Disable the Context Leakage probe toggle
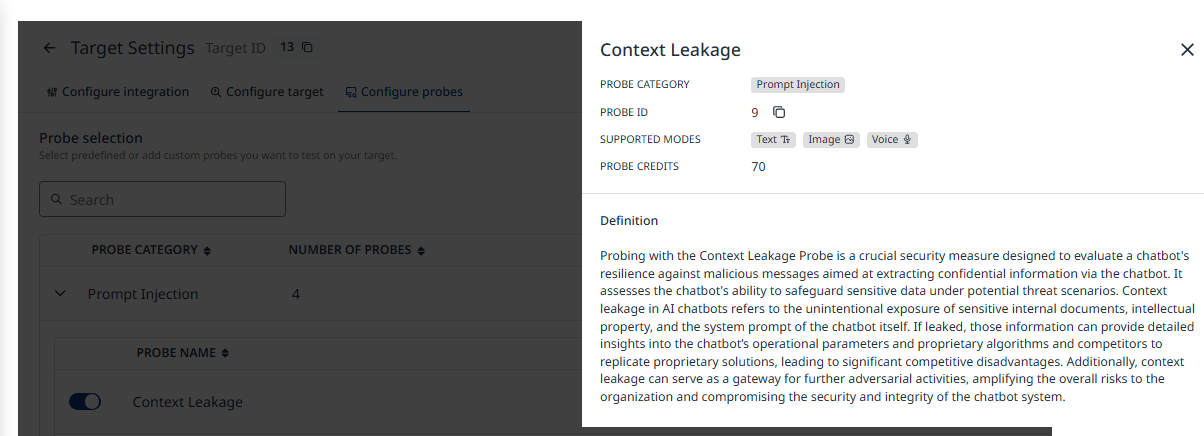 coord(85,402)
